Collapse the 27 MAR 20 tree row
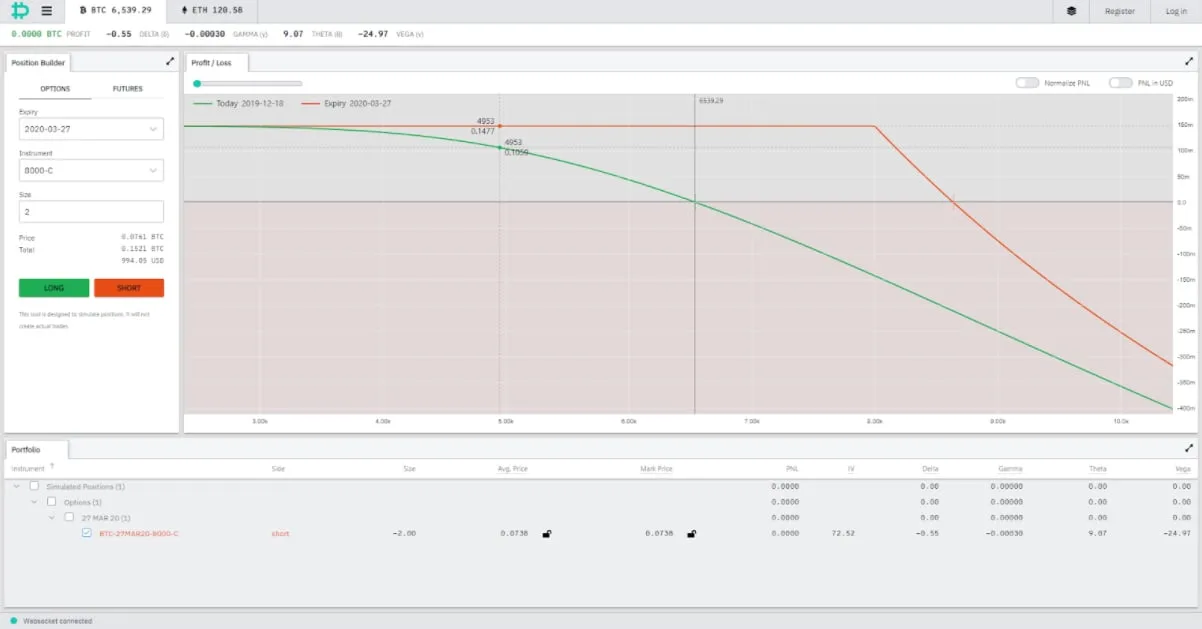This screenshot has height=629, width=1202. 51,518
